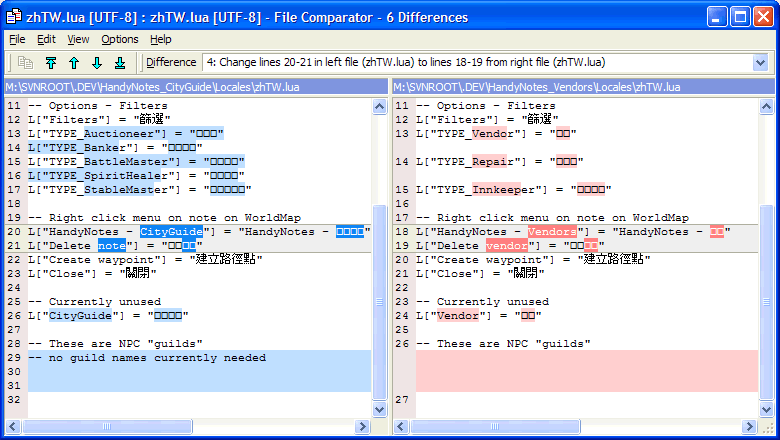
Task: Click right pane scroll down arrow
Action: 767,410
